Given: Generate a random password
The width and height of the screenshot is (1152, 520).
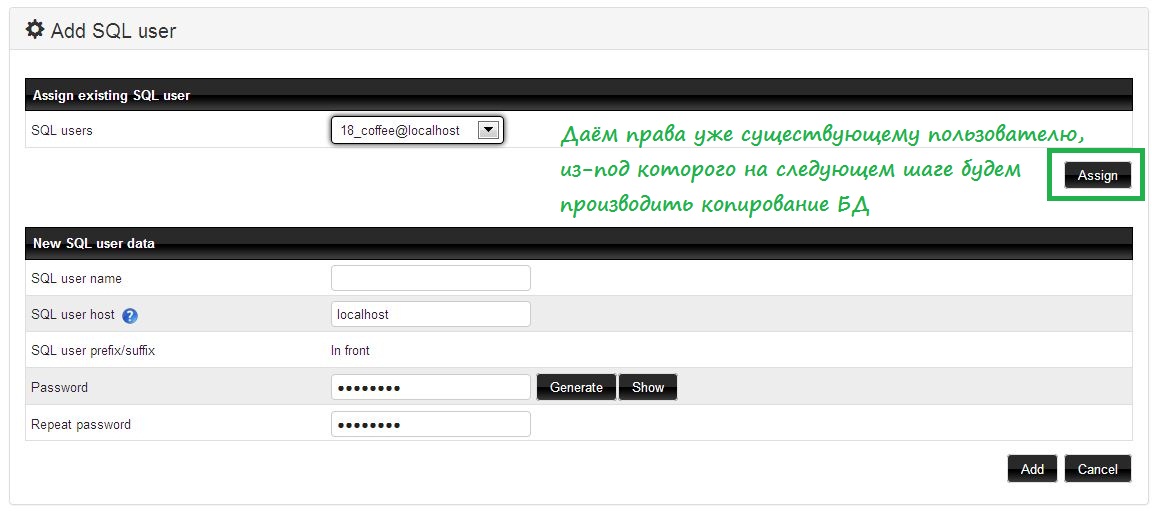Looking at the screenshot, I should [576, 387].
